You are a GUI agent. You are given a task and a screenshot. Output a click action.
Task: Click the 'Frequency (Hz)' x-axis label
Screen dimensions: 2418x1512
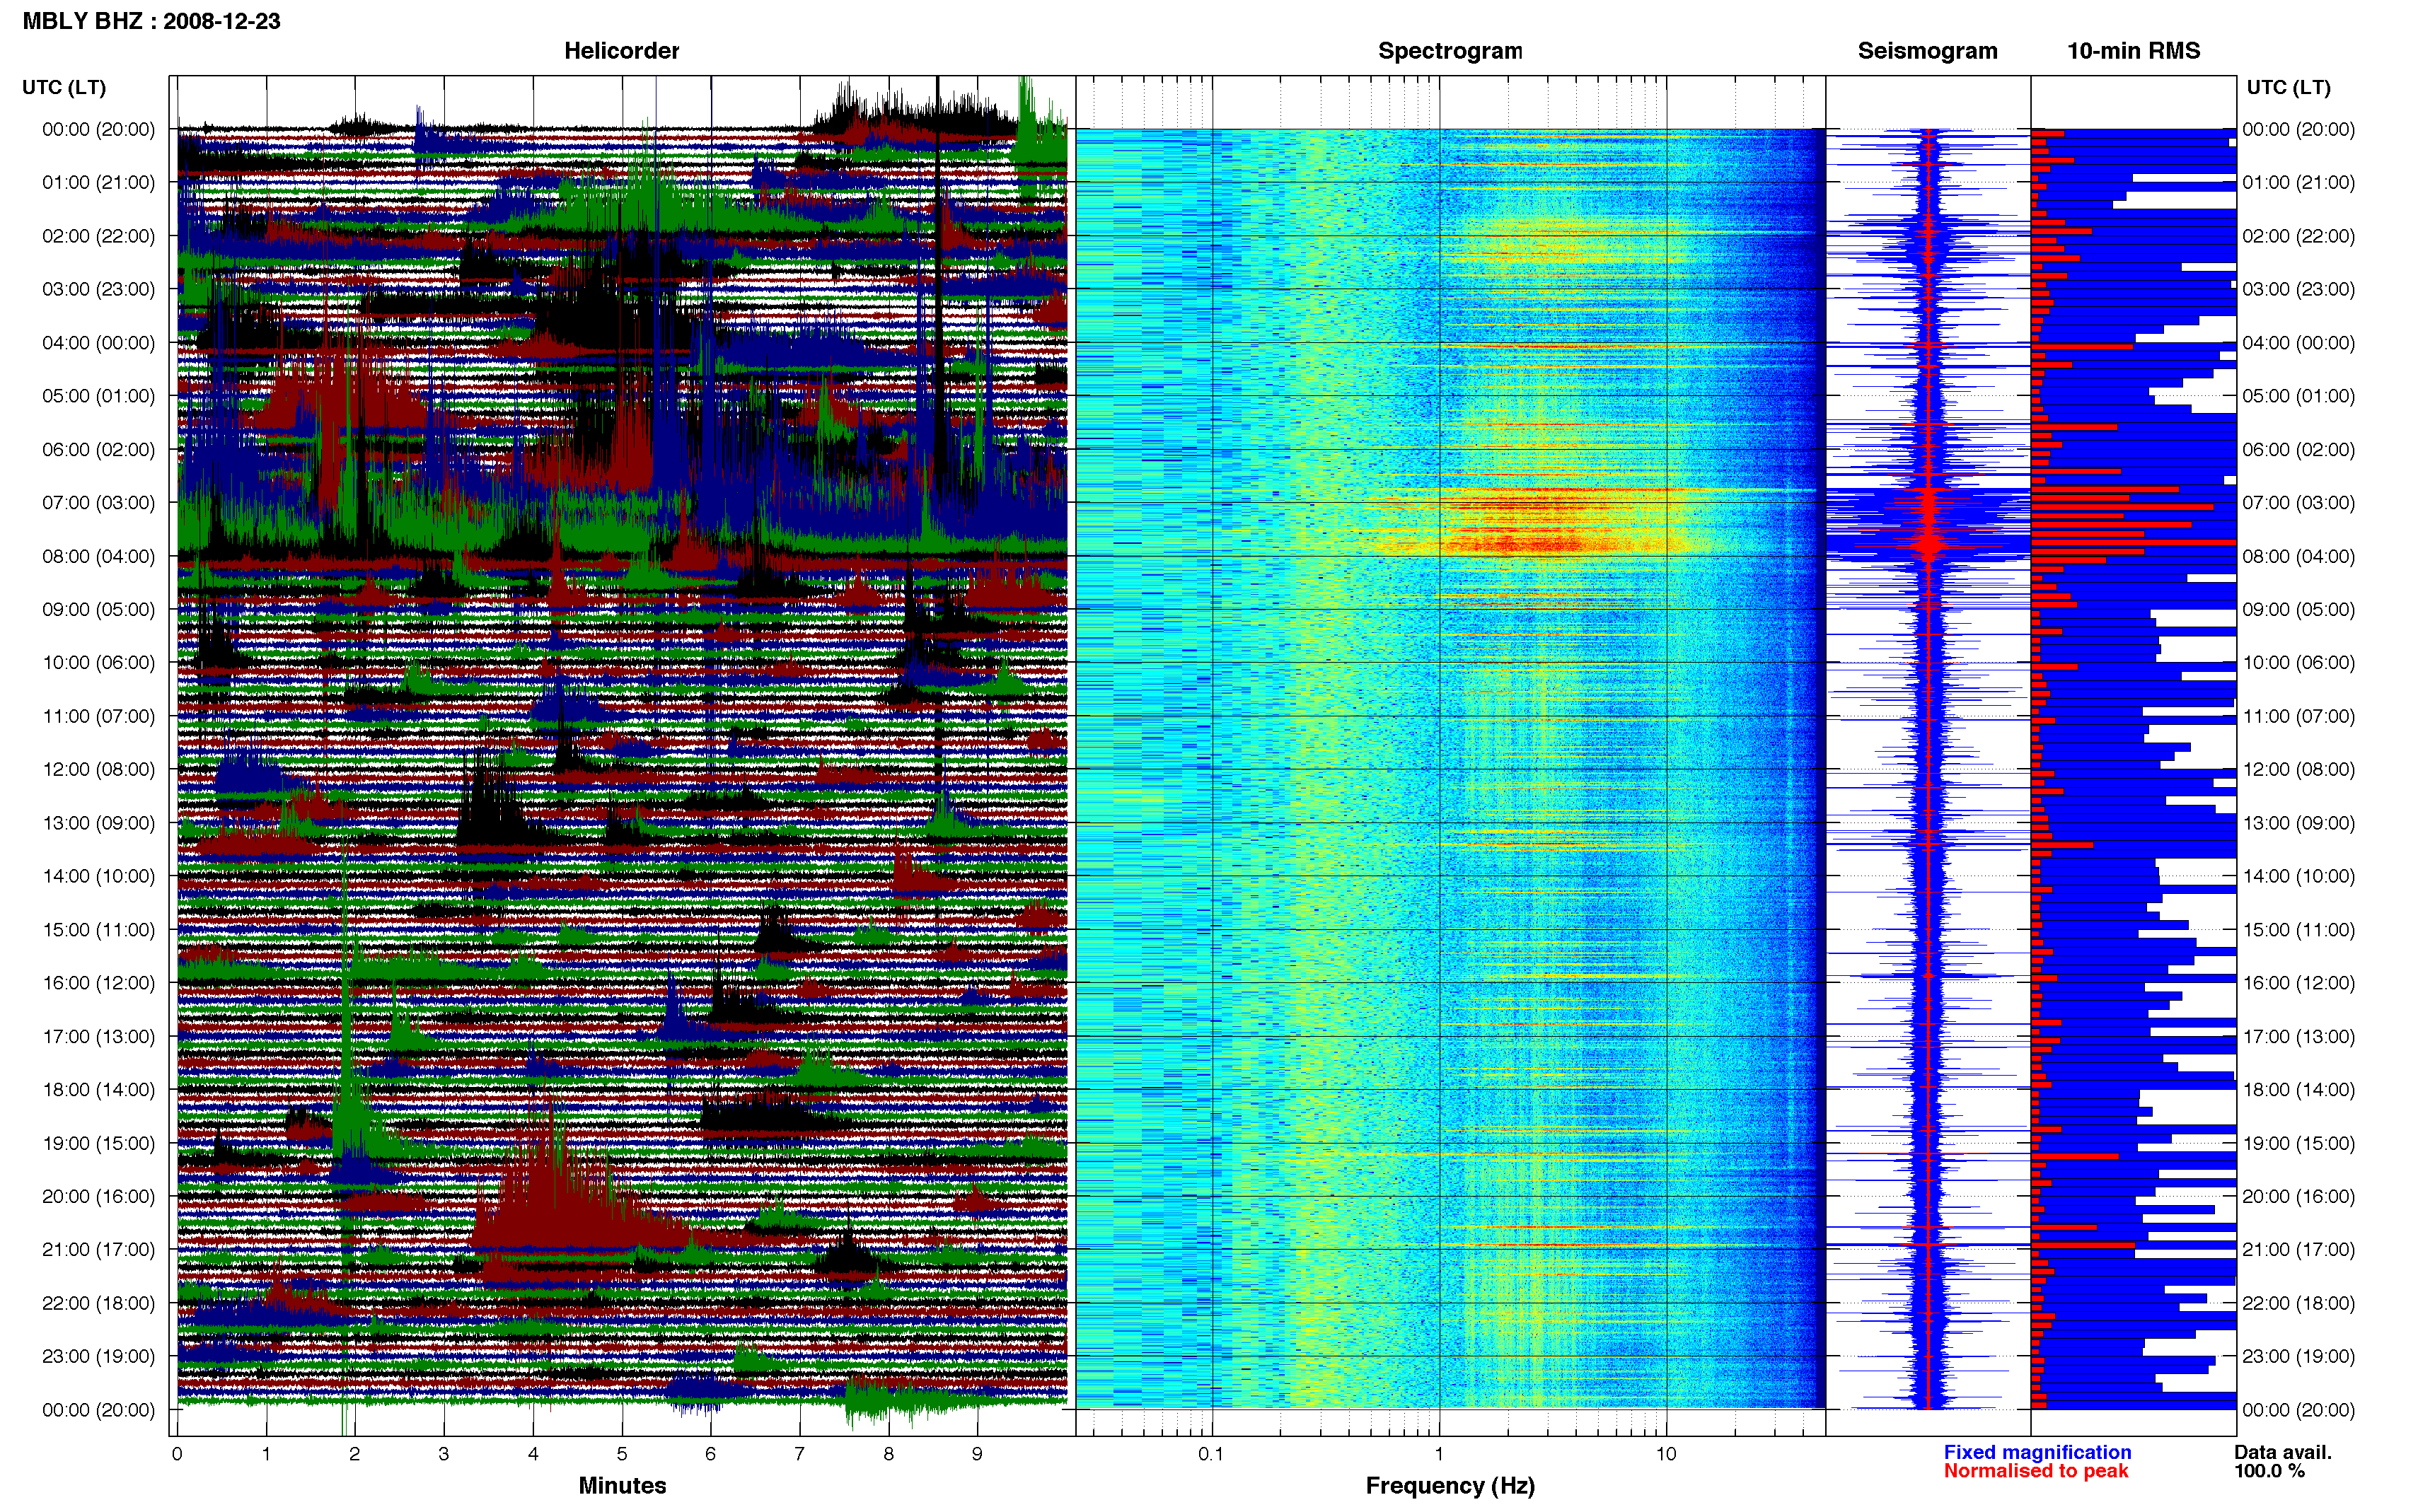(1450, 1485)
